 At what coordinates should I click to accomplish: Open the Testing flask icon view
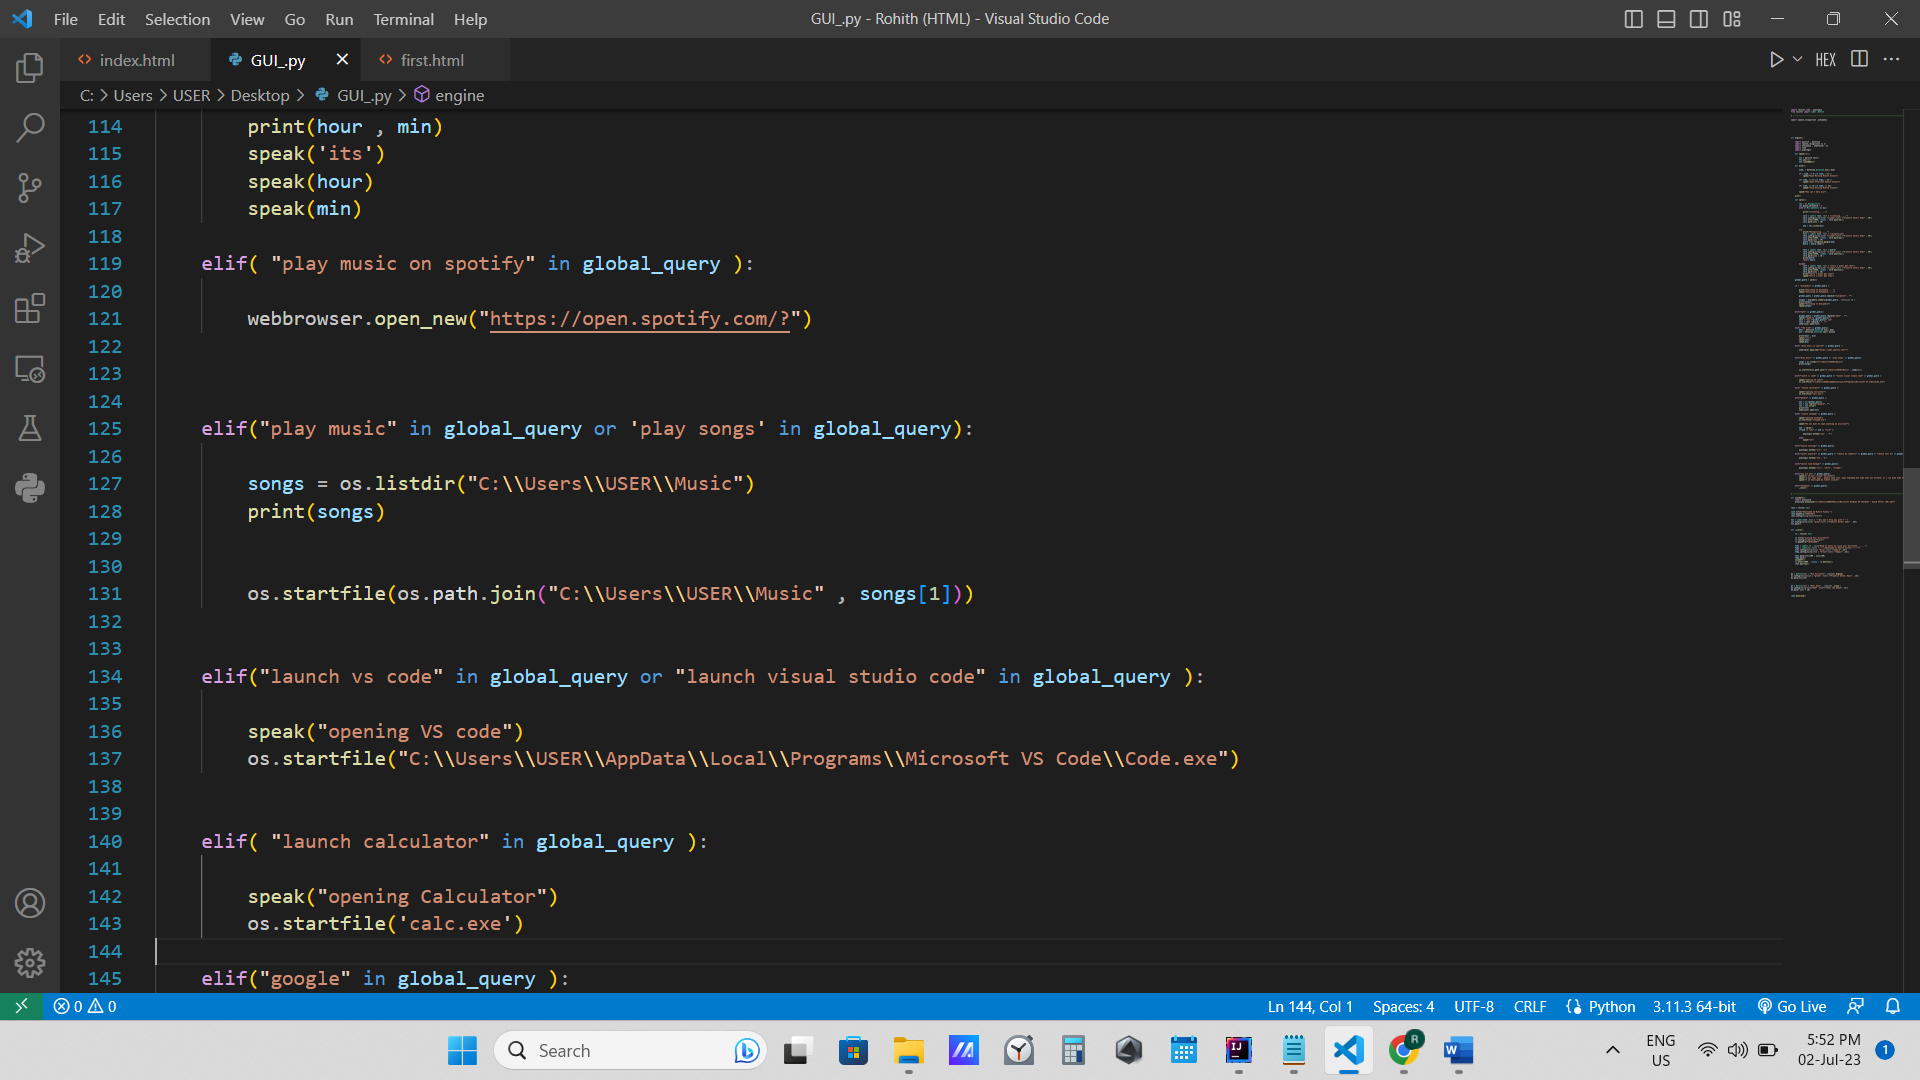[x=30, y=428]
